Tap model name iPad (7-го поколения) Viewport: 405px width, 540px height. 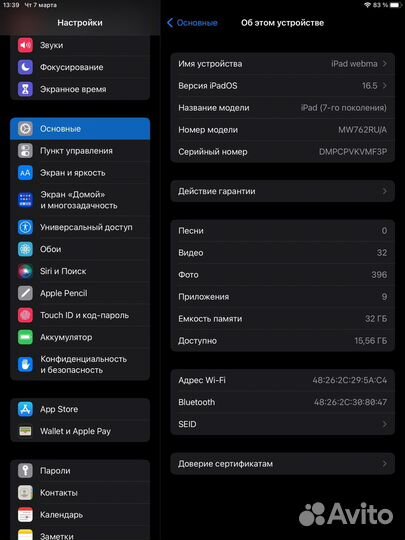344,108
